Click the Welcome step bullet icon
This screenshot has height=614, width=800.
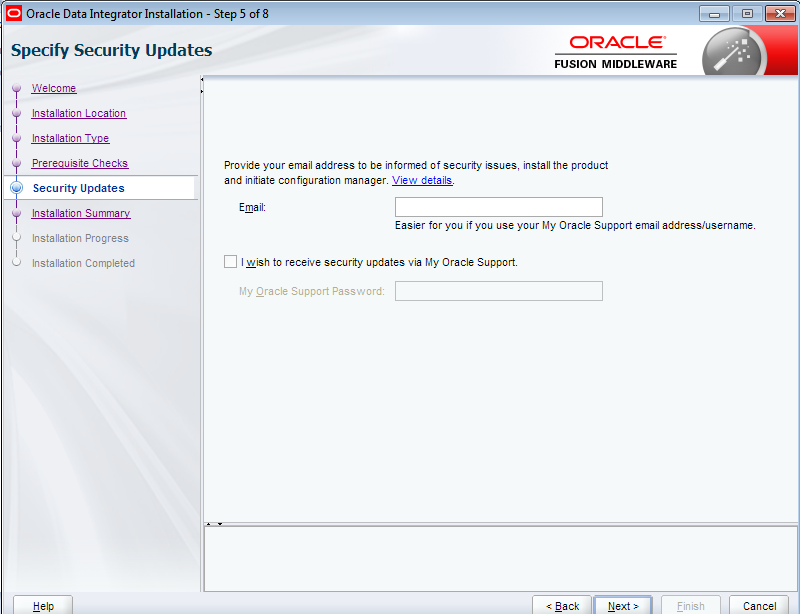[x=17, y=88]
